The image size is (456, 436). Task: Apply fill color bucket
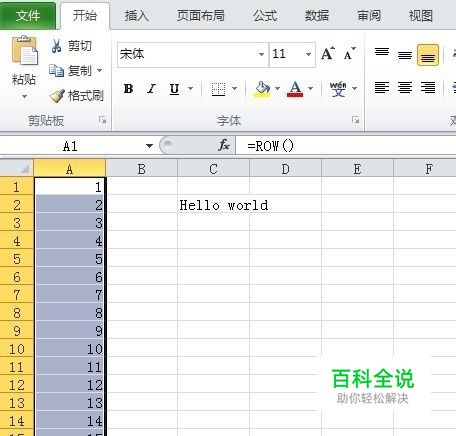pos(263,89)
